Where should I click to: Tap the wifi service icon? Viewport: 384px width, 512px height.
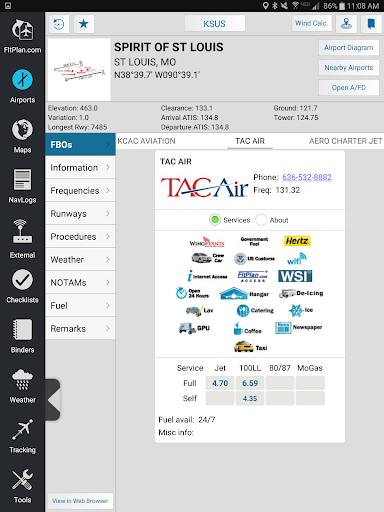[x=296, y=258]
